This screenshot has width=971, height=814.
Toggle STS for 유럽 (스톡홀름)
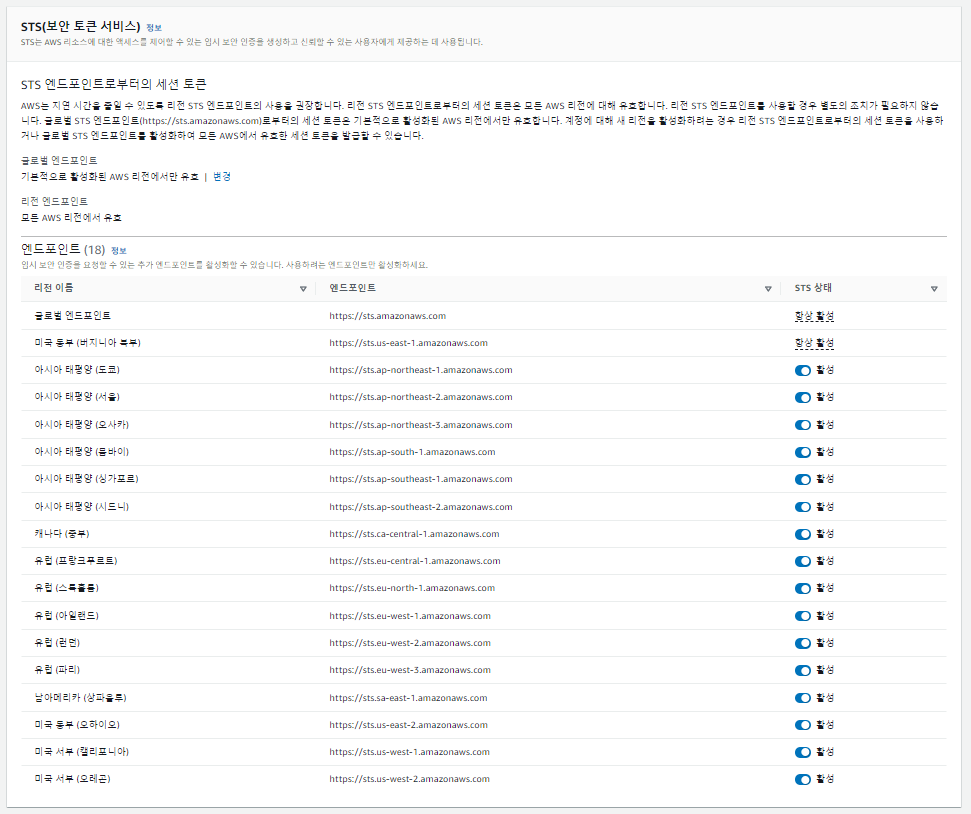point(803,589)
